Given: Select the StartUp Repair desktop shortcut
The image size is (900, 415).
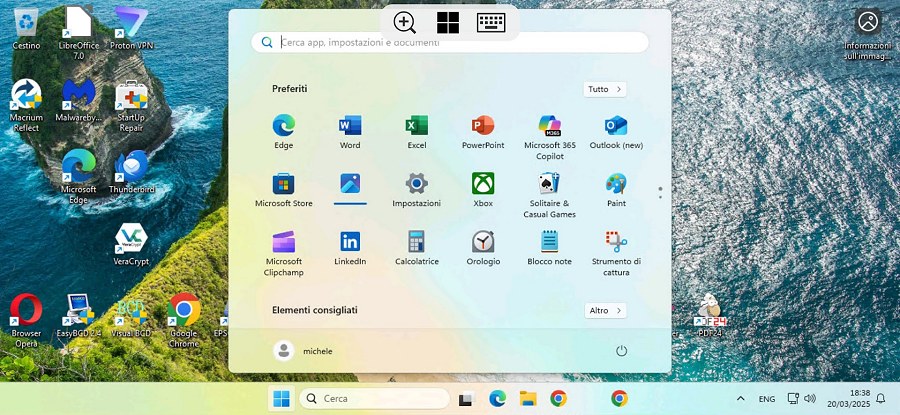Looking at the screenshot, I should coord(131,106).
